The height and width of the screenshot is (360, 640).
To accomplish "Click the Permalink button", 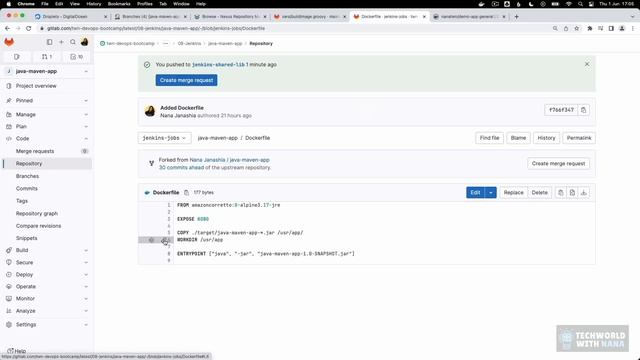I will point(579,138).
